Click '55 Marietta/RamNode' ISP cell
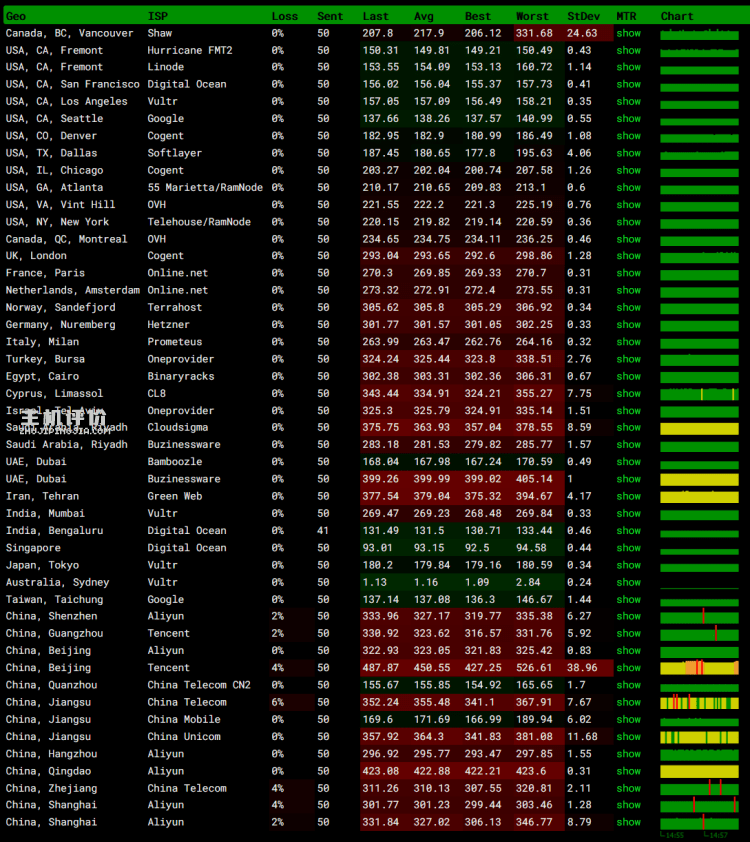 click(205, 187)
